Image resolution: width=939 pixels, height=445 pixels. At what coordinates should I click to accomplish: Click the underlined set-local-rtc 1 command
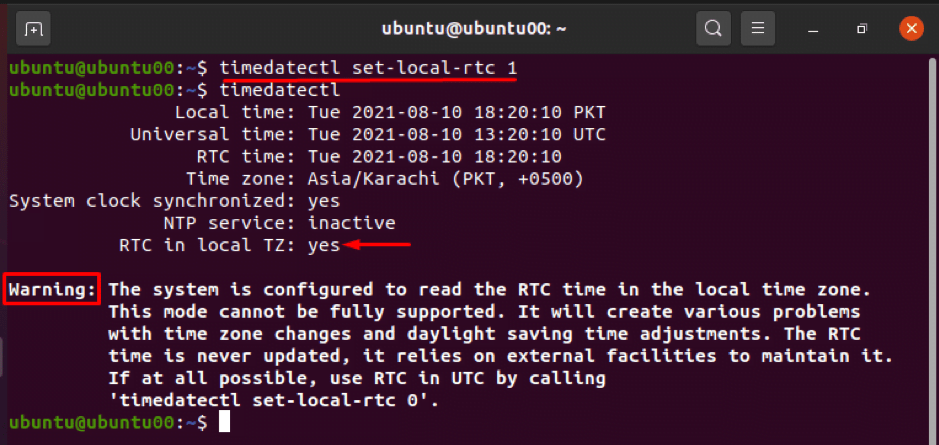[x=368, y=68]
